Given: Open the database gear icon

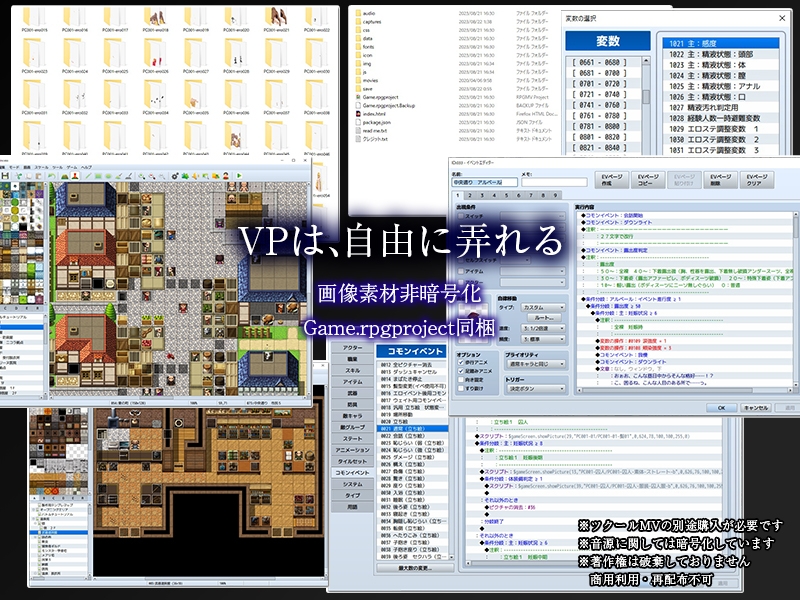Looking at the screenshot, I should coord(175,175).
